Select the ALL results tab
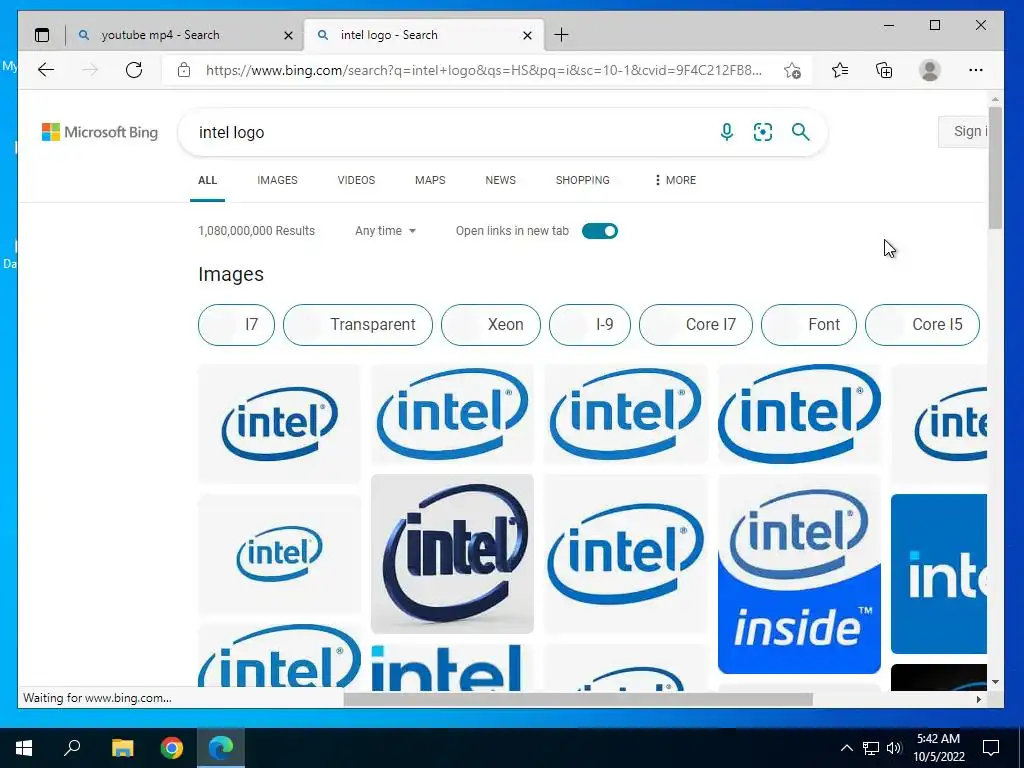 point(207,180)
